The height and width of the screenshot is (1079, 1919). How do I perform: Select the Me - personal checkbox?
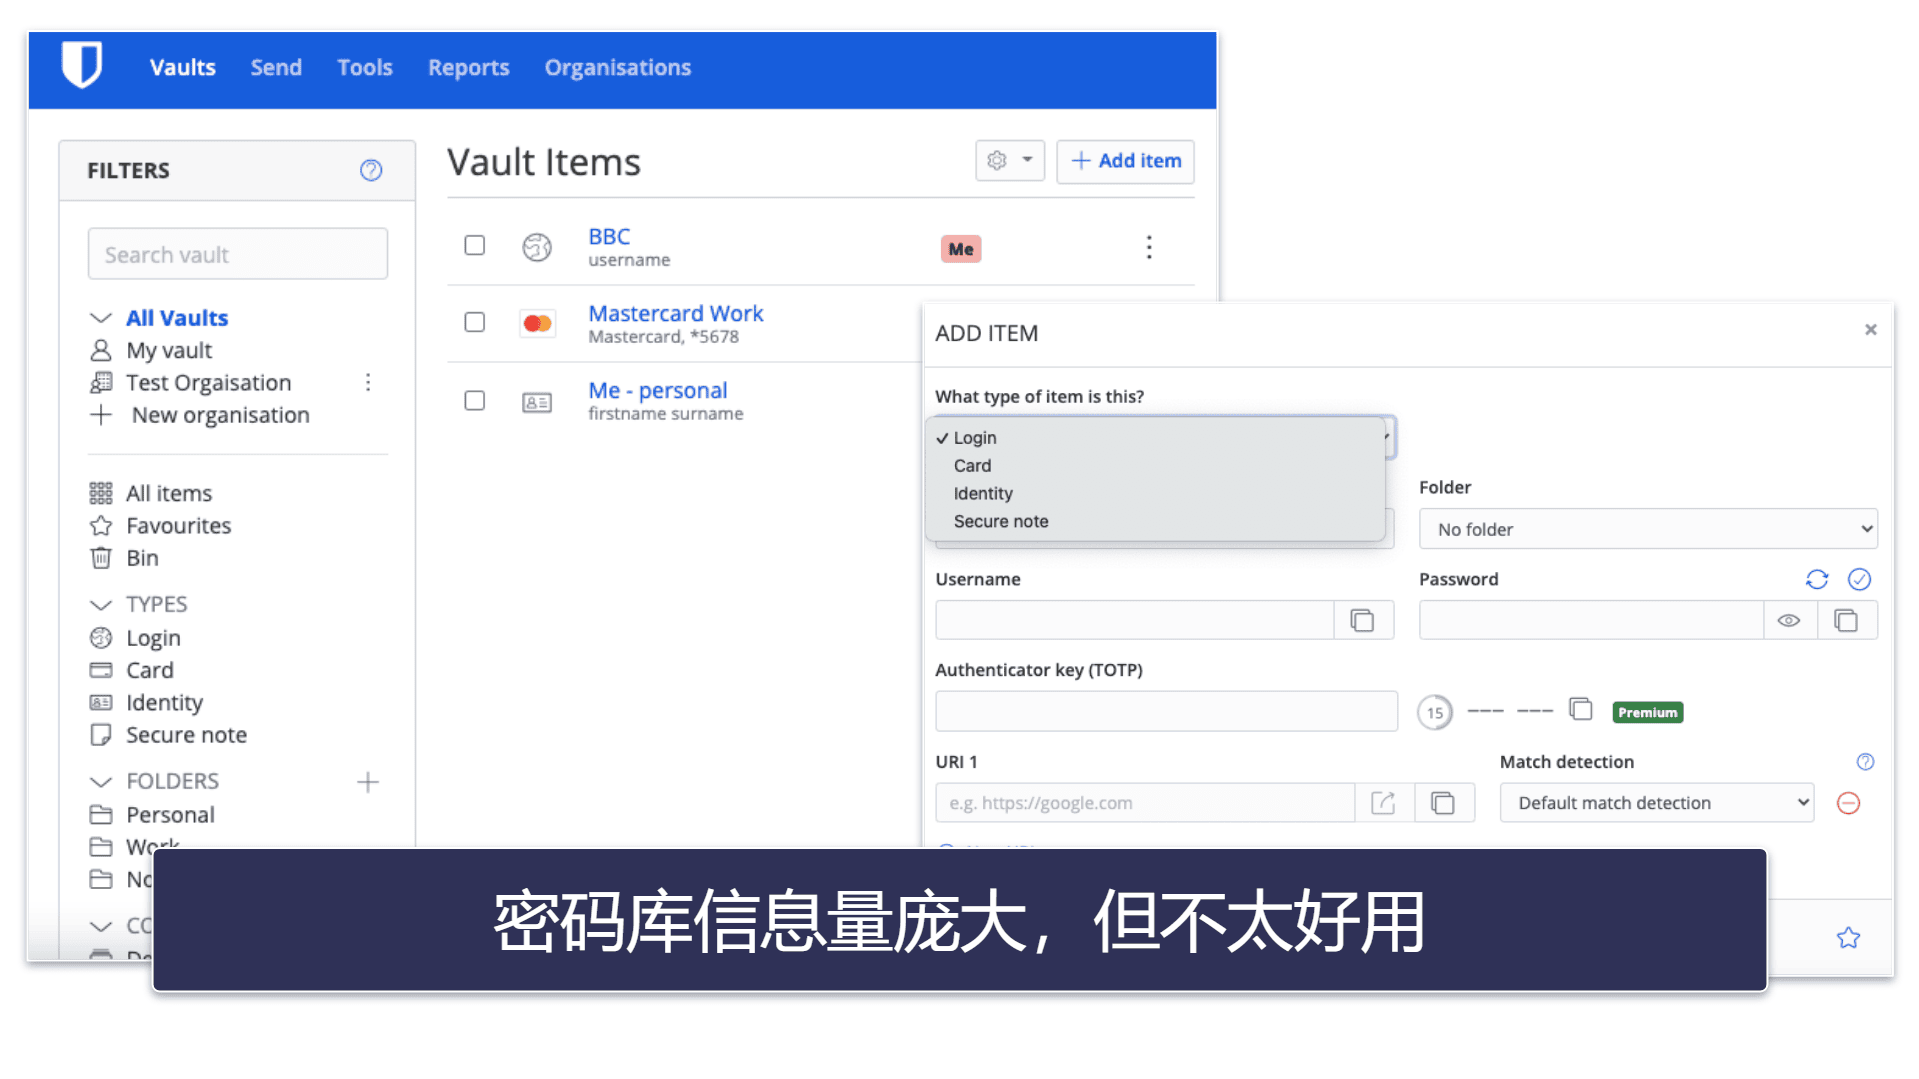point(475,400)
